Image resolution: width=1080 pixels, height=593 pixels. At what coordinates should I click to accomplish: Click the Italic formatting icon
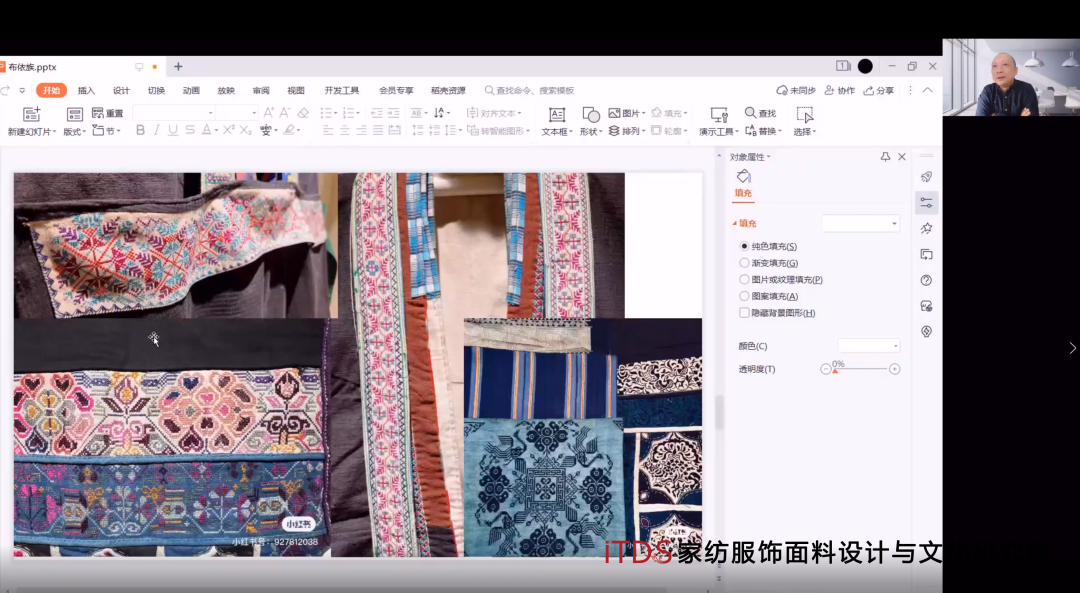tap(156, 130)
